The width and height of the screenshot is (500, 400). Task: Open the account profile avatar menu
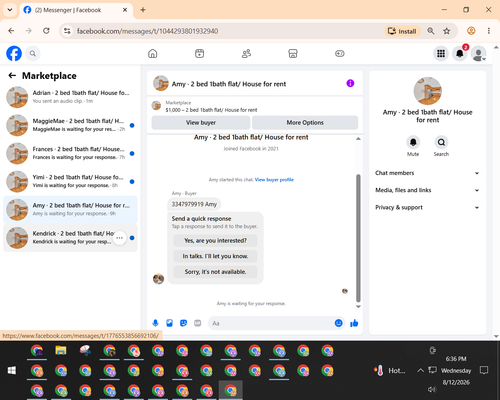point(478,53)
